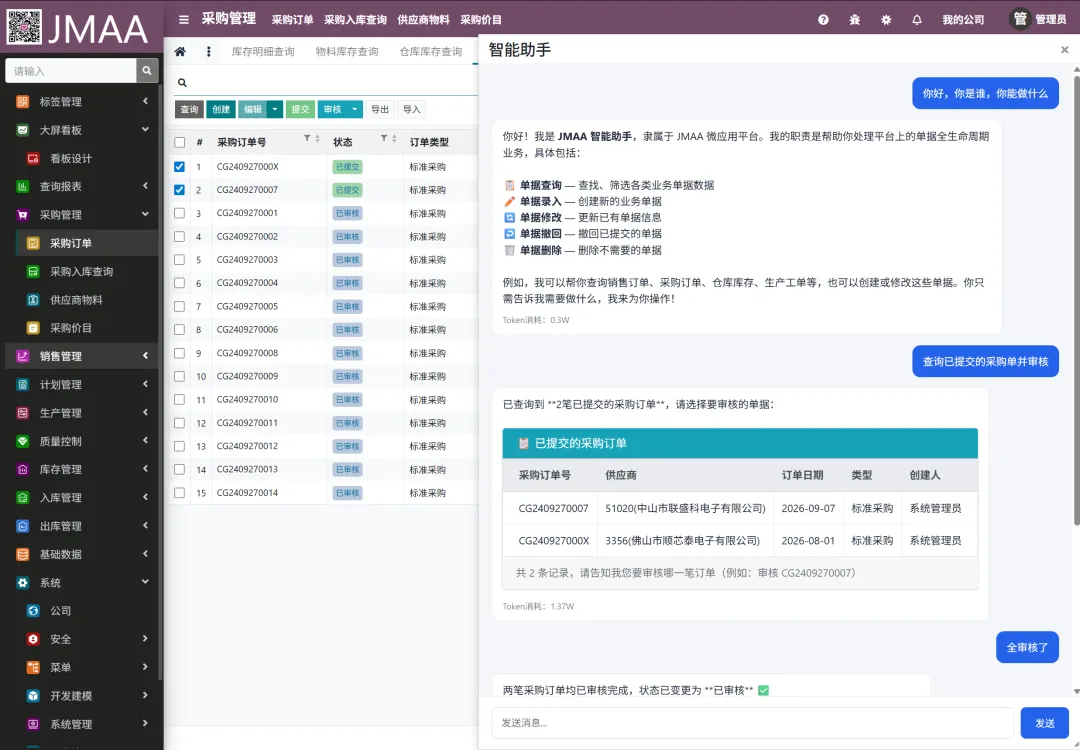Switch to the 物料库存查询 tab
Image resolution: width=1080 pixels, height=750 pixels.
347,52
